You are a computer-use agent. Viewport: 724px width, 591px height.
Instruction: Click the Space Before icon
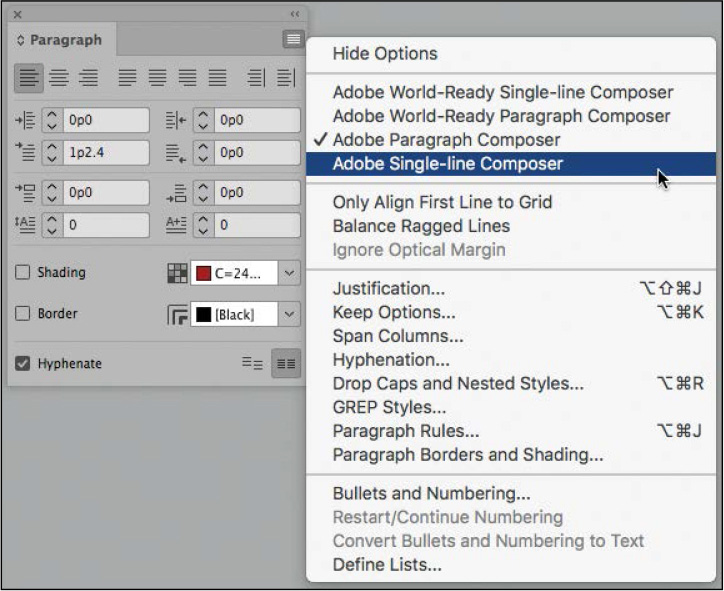coord(25,193)
